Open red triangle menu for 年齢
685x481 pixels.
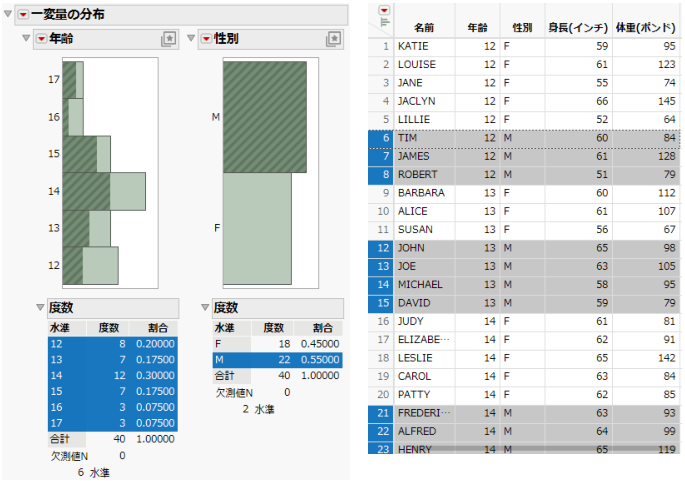click(41, 39)
